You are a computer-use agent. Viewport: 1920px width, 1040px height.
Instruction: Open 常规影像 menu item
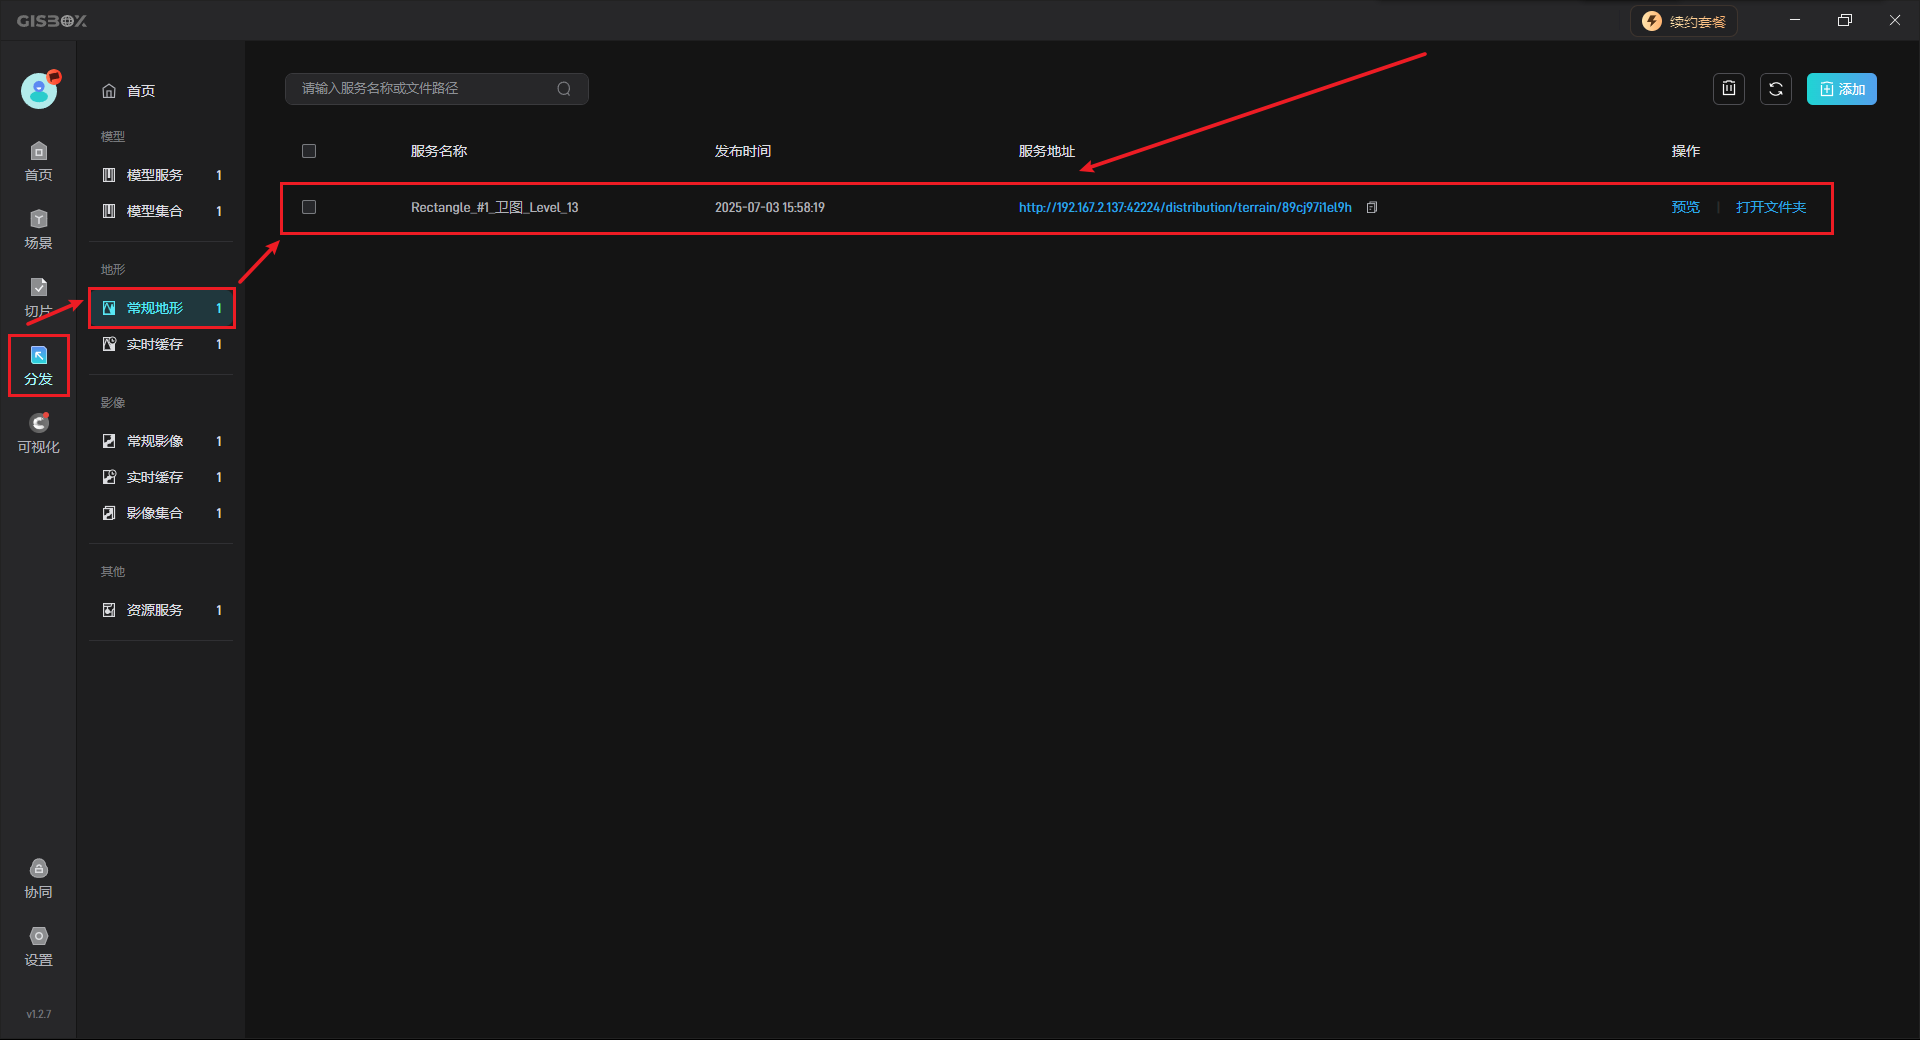click(162, 441)
